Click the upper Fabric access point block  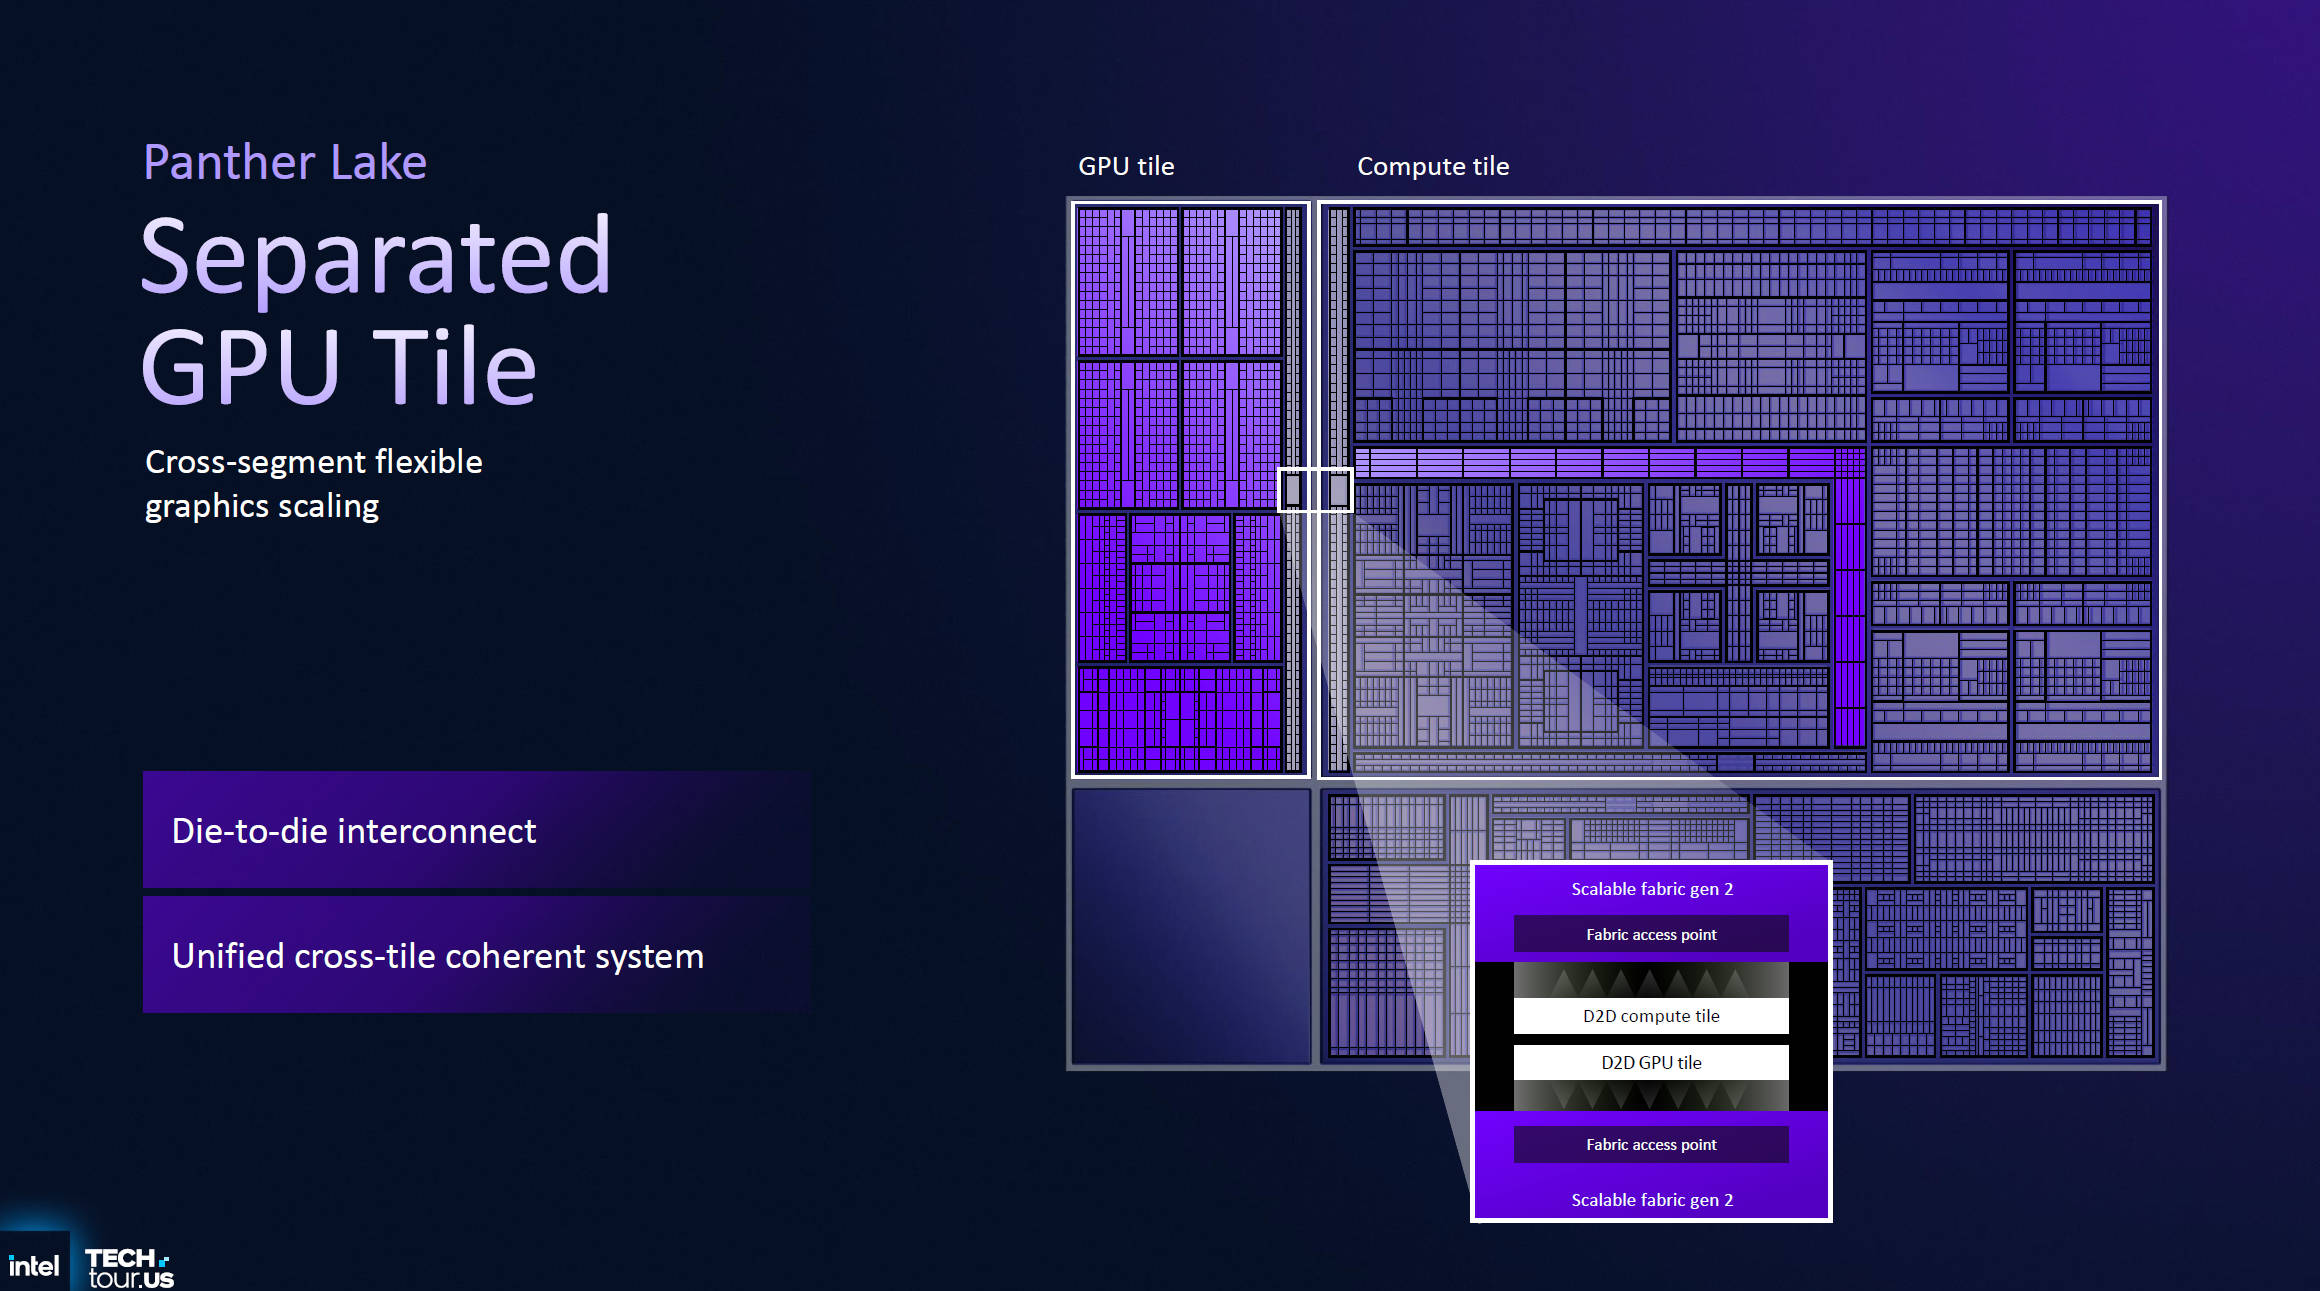pyautogui.click(x=1651, y=934)
